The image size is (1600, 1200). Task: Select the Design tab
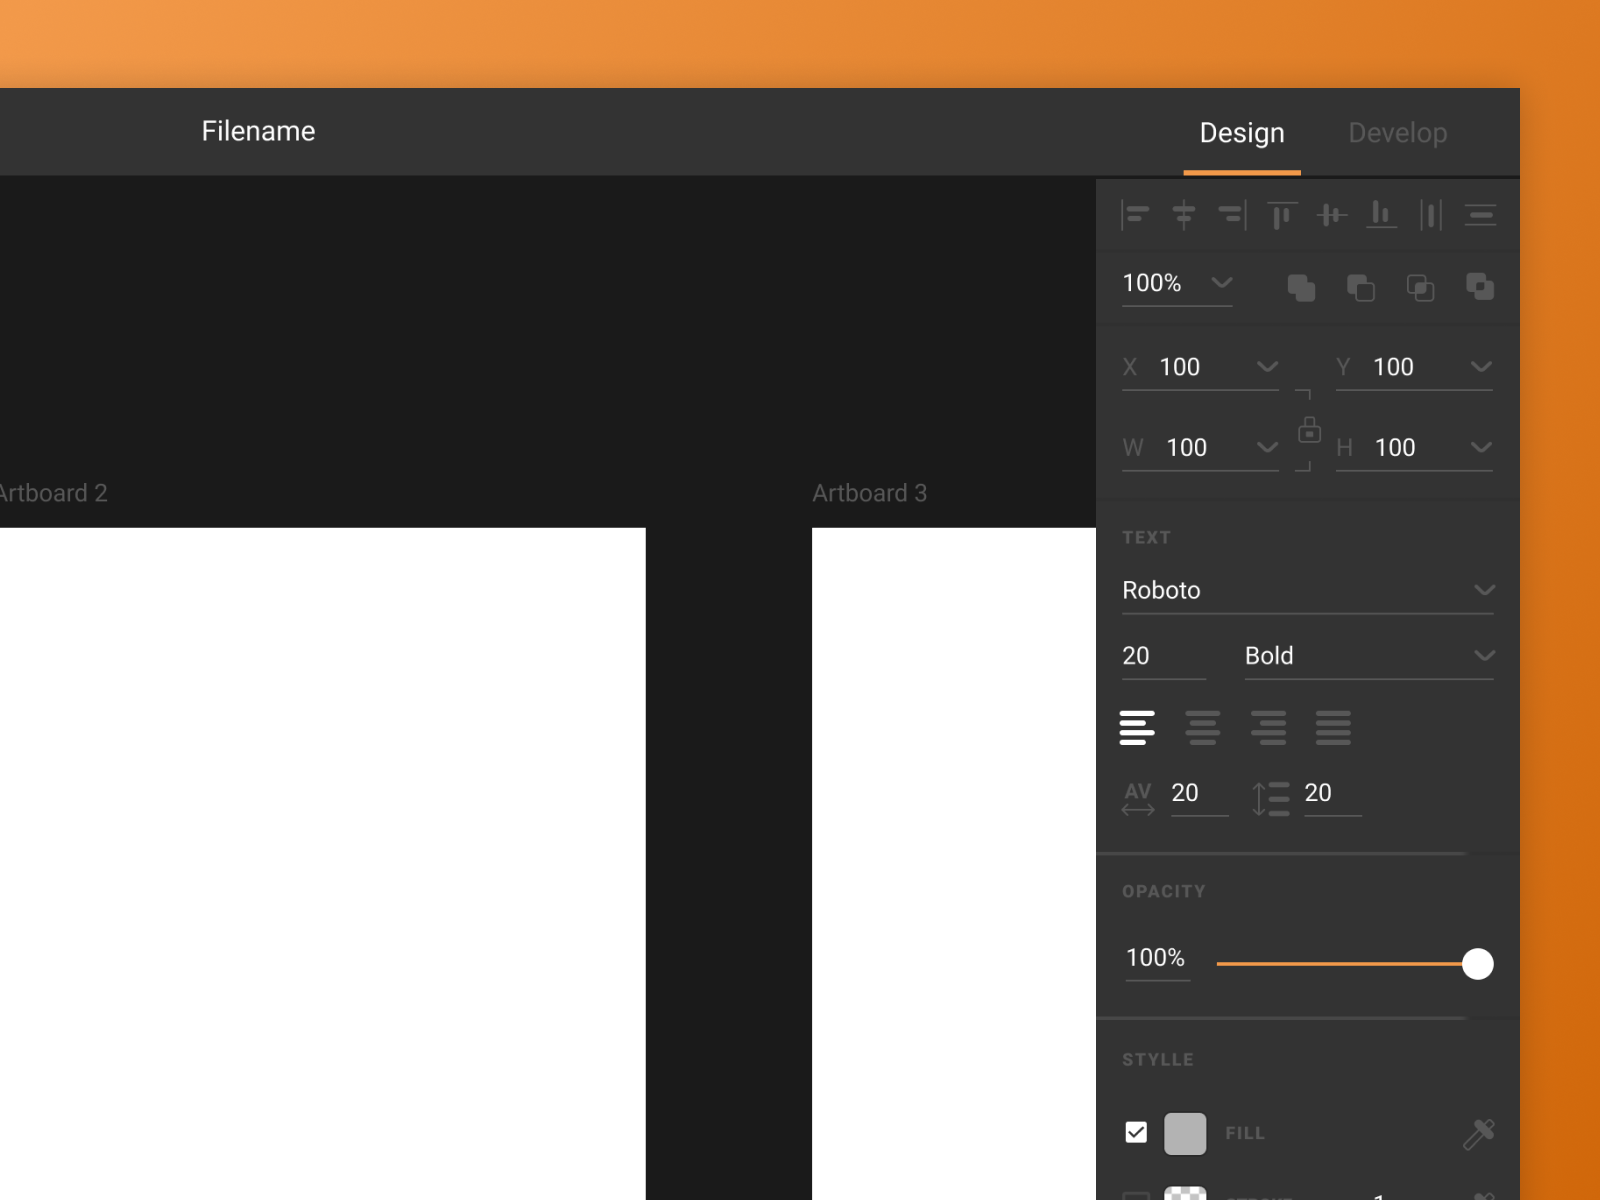pyautogui.click(x=1241, y=132)
